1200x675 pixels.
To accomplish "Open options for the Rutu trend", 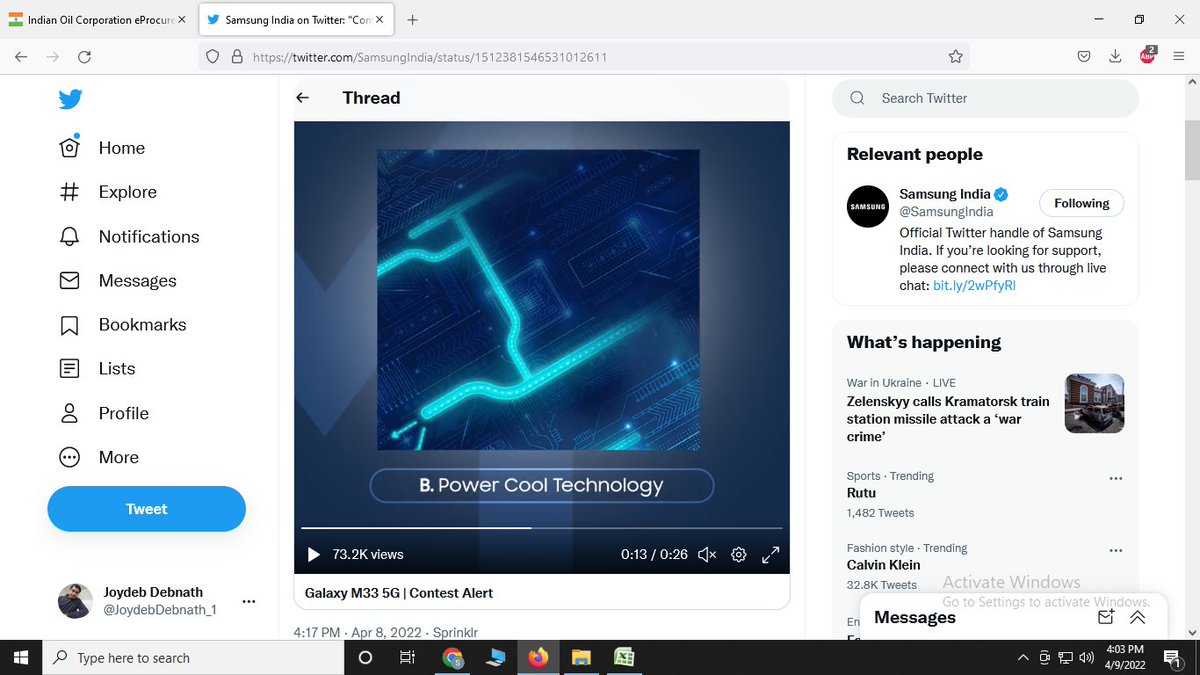I will click(1116, 478).
